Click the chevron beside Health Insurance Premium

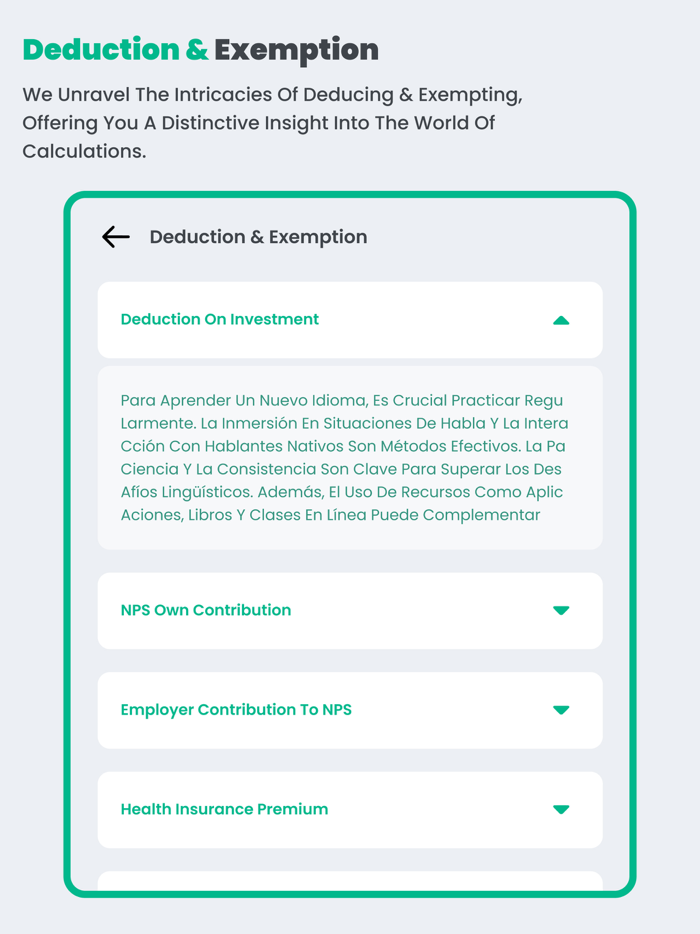562,810
